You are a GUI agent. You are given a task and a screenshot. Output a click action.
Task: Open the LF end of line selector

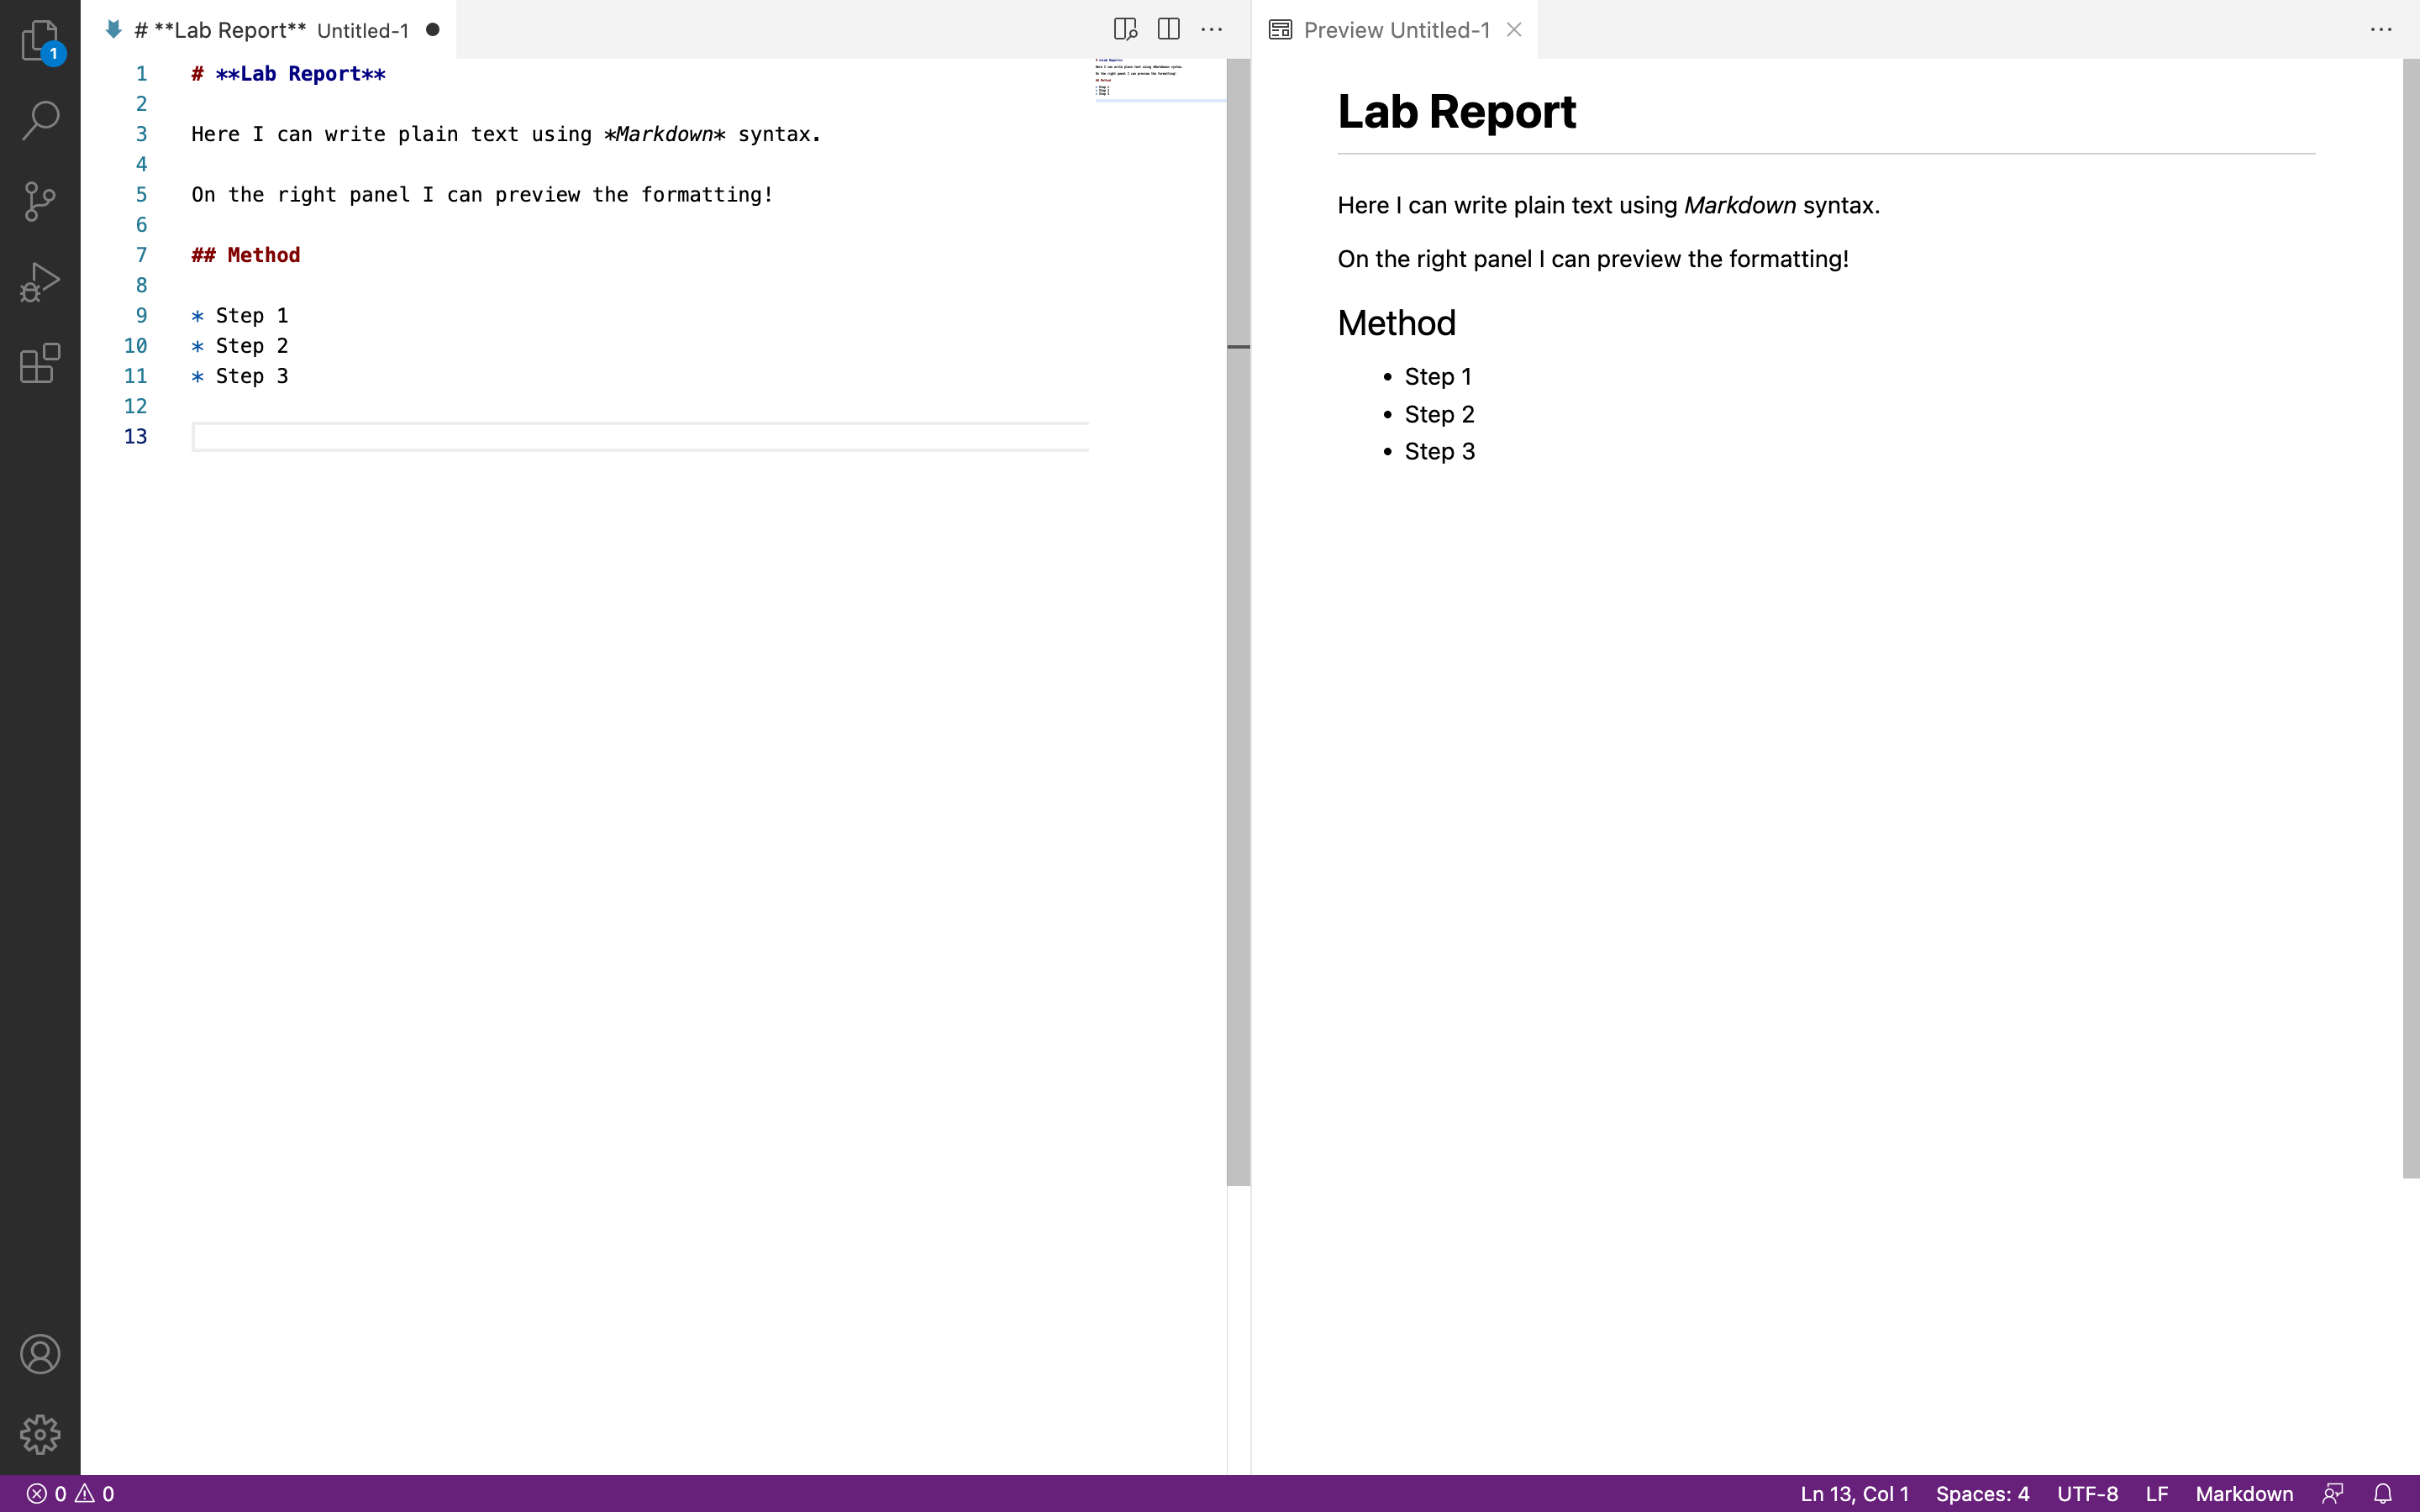[2156, 1493]
